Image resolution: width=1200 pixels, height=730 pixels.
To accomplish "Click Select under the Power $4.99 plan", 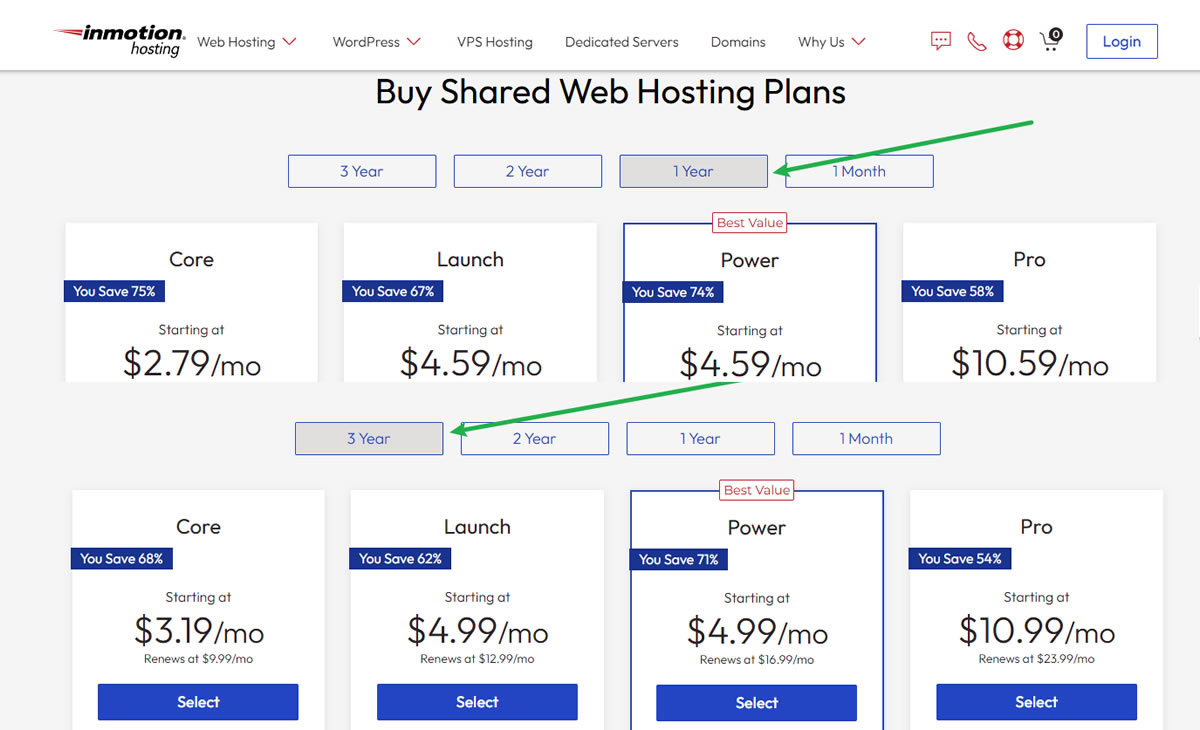I will [x=757, y=703].
